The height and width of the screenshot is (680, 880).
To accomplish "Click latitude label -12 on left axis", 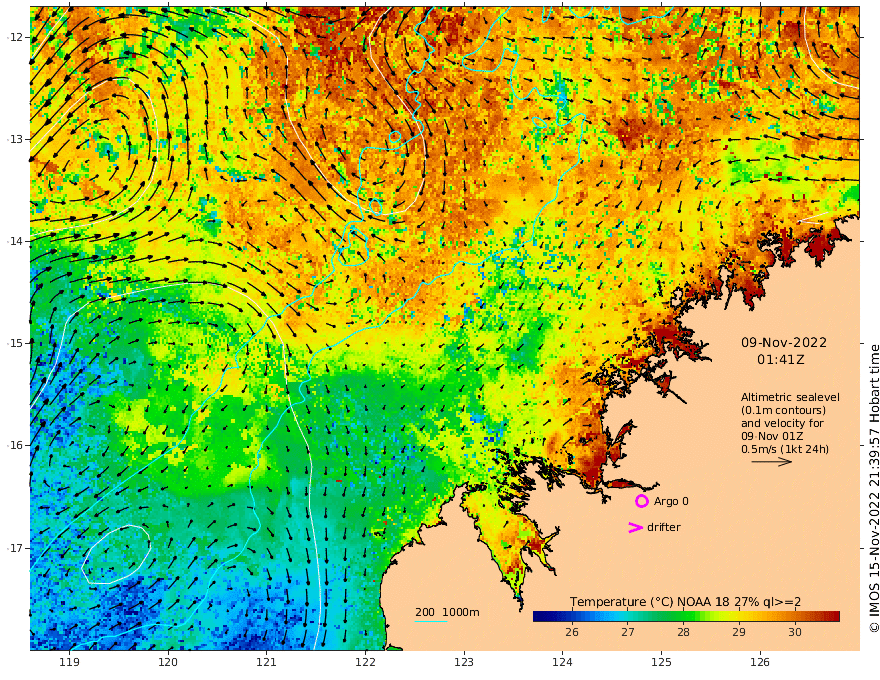I will [x=15, y=37].
